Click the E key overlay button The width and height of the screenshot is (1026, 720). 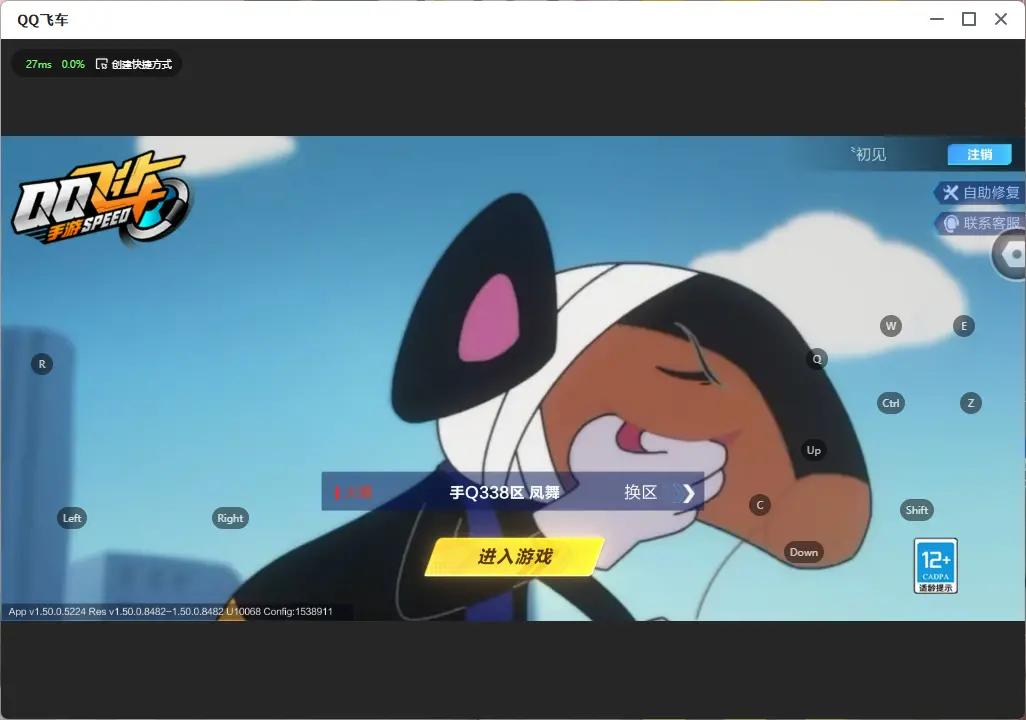tap(963, 325)
